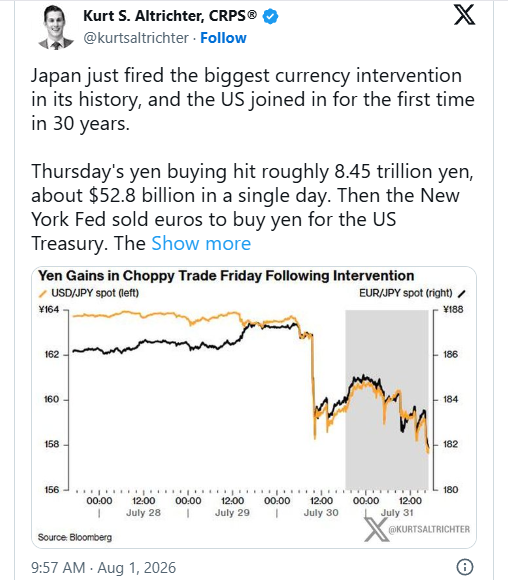Click the July 30 axis label
The image size is (508, 580).
(x=321, y=513)
